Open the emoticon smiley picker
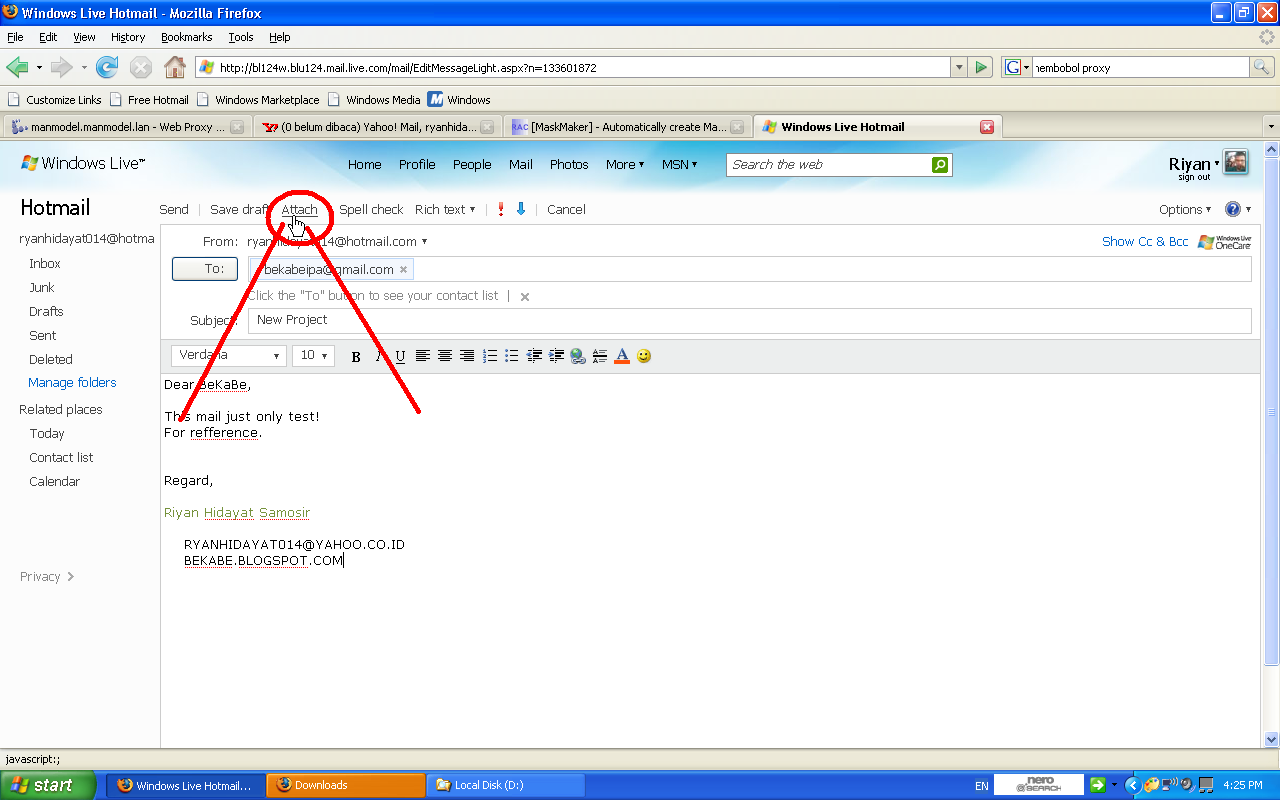Screen dimensions: 1280x800 coord(644,356)
